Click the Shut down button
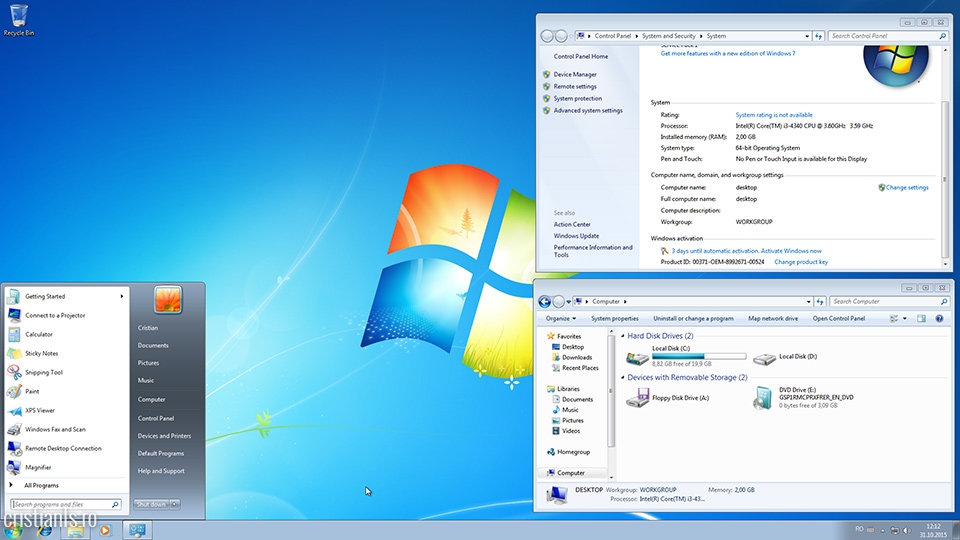960x540 pixels. tap(151, 504)
